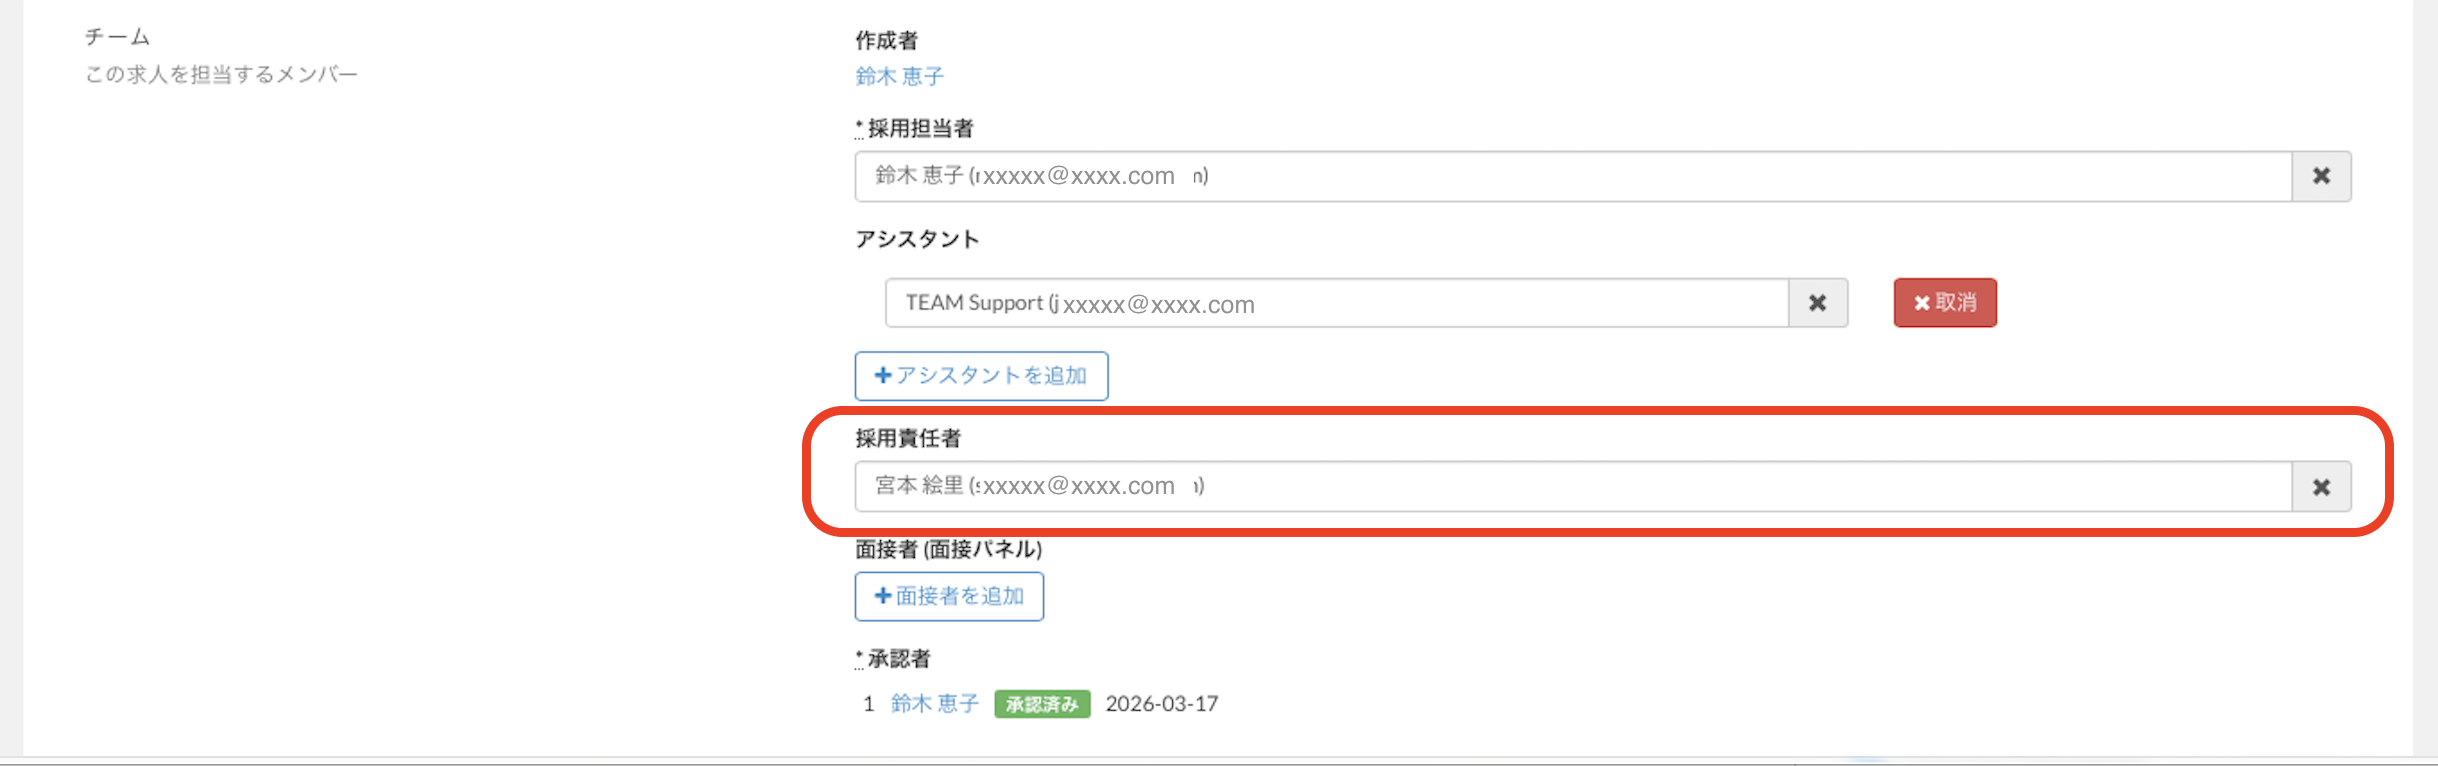Screen dimensions: 2438x766
Task: Click the 承認者 section label
Action: click(898, 659)
